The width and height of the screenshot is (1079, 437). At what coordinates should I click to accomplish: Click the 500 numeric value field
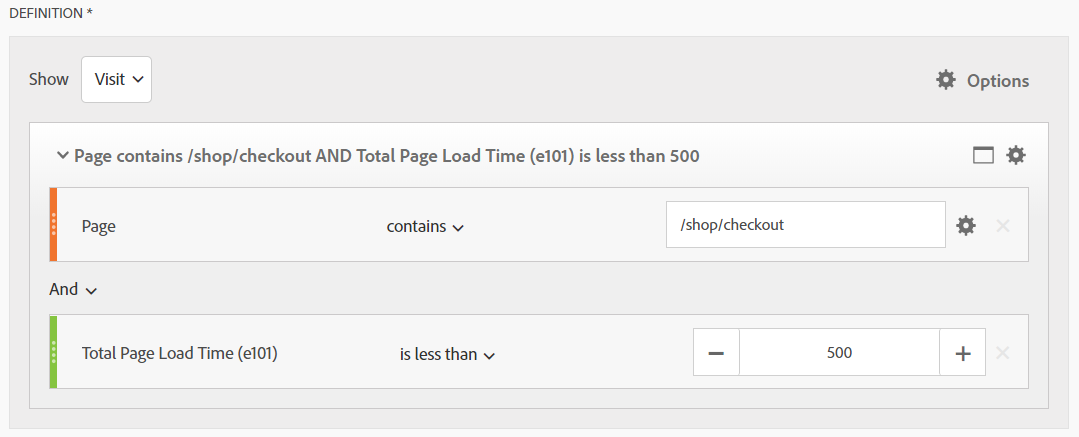click(x=839, y=353)
